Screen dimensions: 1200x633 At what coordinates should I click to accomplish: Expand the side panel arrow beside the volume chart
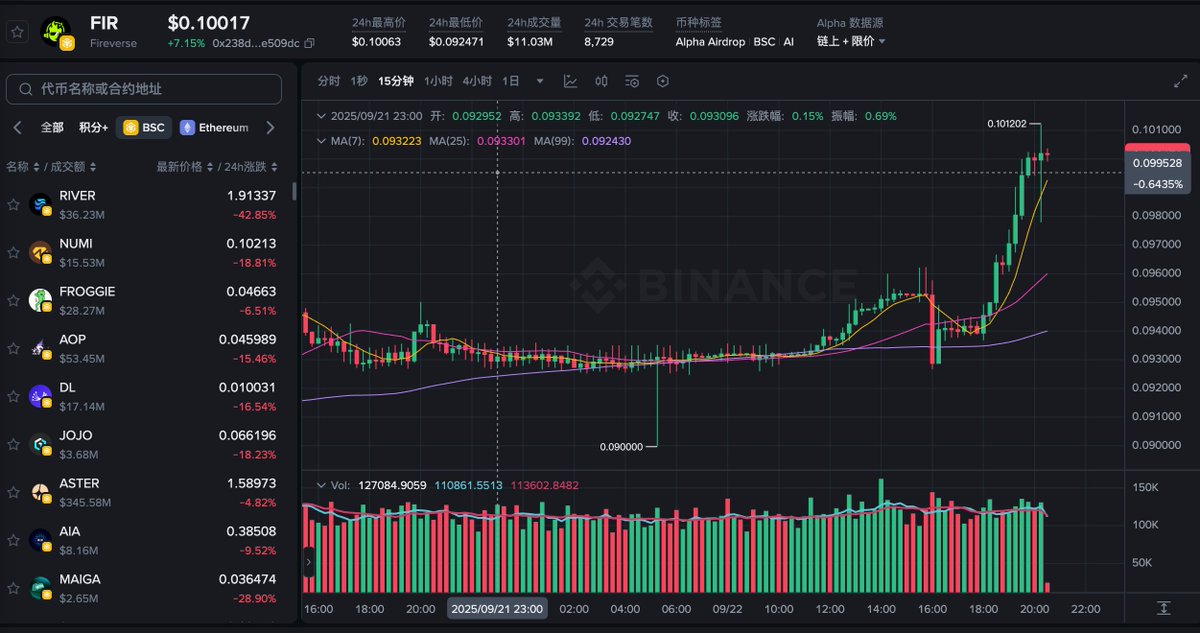pyautogui.click(x=309, y=562)
